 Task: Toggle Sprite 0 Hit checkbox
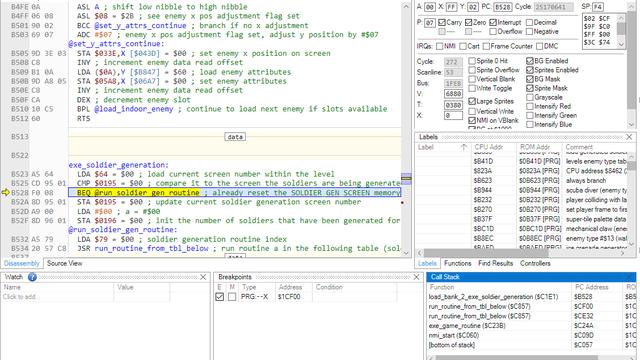tap(472, 61)
